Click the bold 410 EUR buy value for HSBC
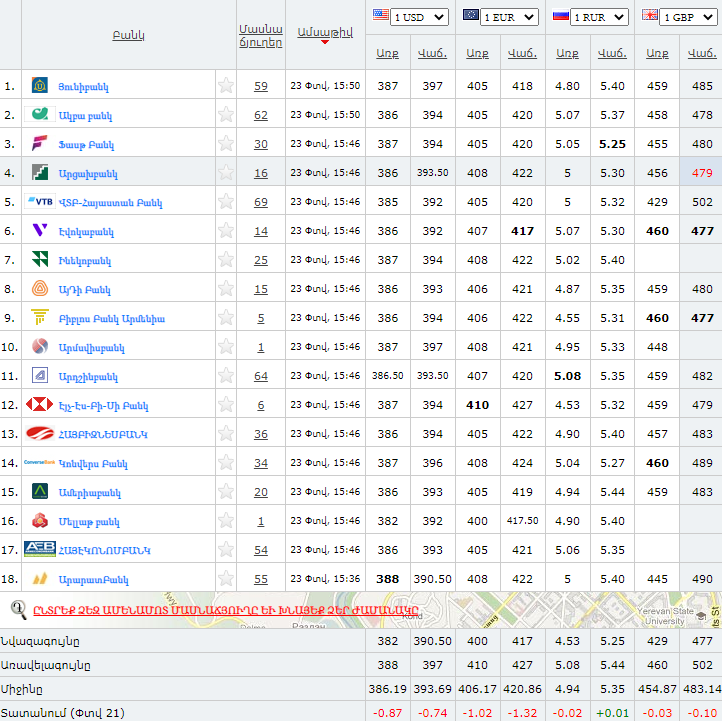This screenshot has width=722, height=721. [x=477, y=405]
